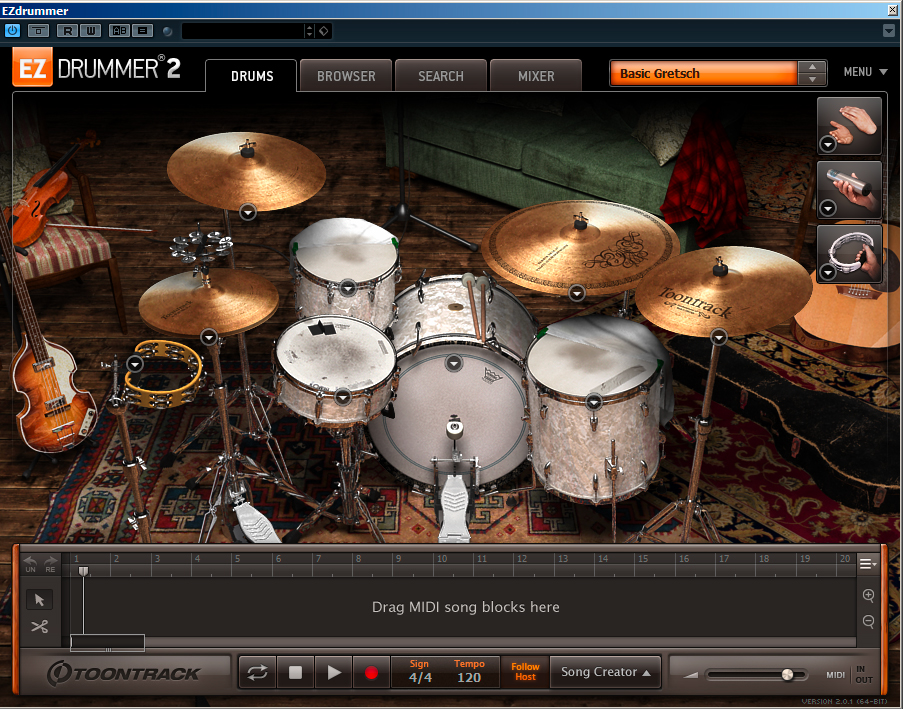Toggle loop playback button
The height and width of the screenshot is (709, 903).
click(257, 672)
